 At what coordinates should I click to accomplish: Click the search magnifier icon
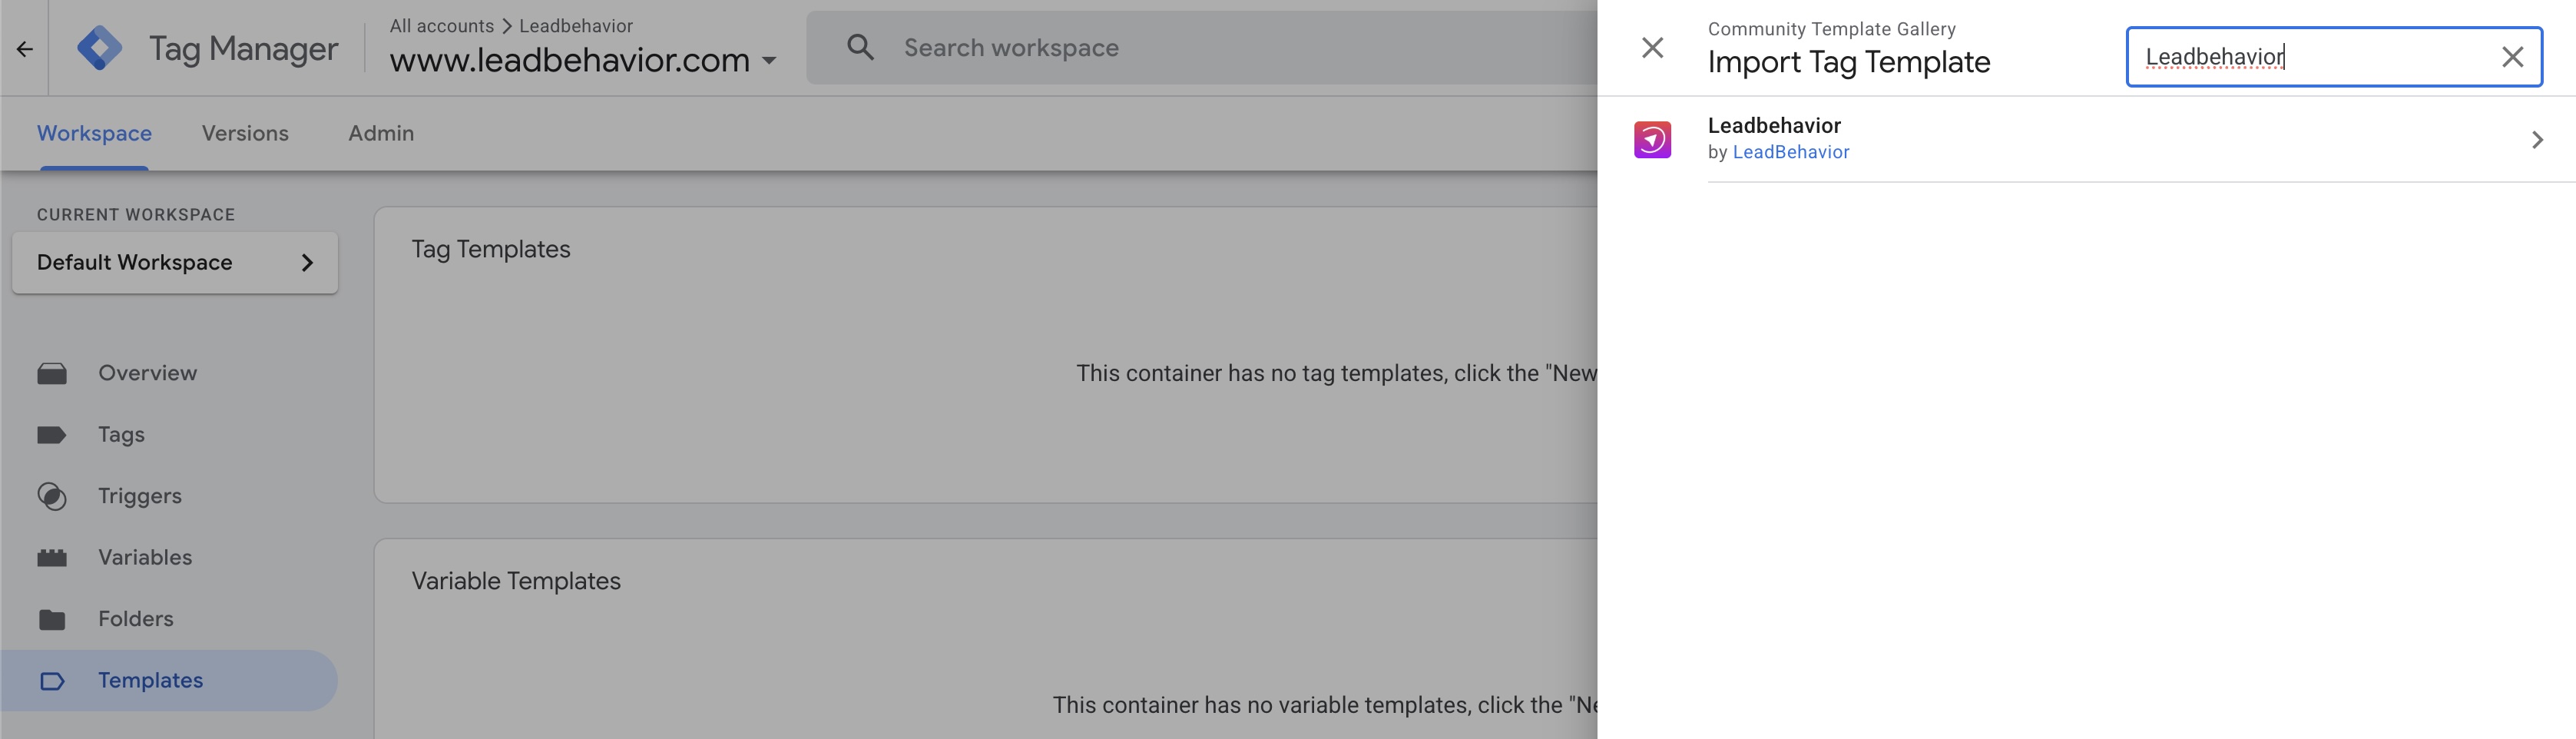click(x=860, y=47)
